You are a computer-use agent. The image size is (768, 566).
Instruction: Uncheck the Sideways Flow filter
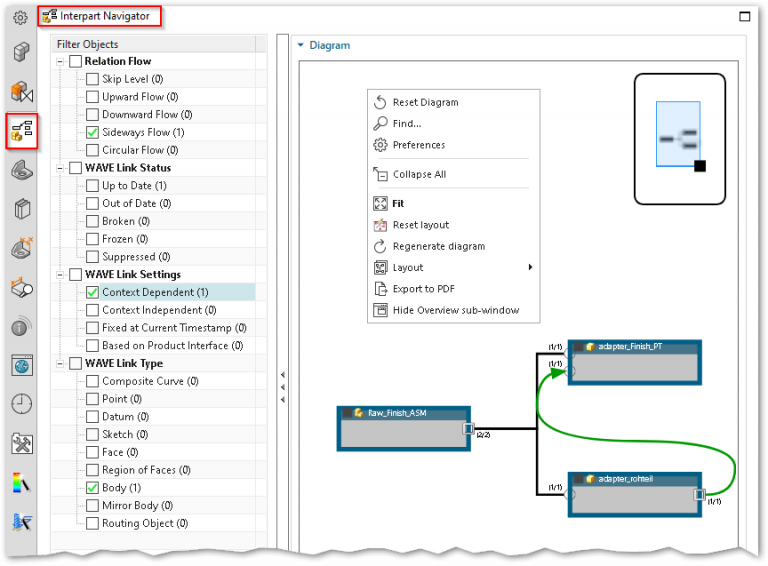(92, 132)
